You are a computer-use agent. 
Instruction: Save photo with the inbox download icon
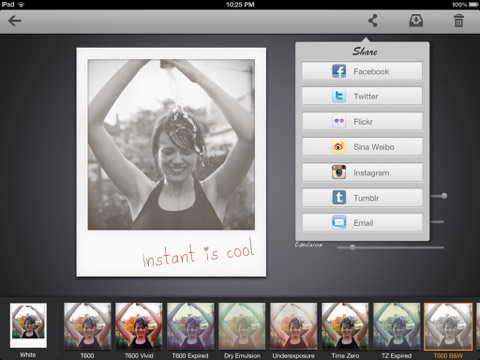click(416, 21)
